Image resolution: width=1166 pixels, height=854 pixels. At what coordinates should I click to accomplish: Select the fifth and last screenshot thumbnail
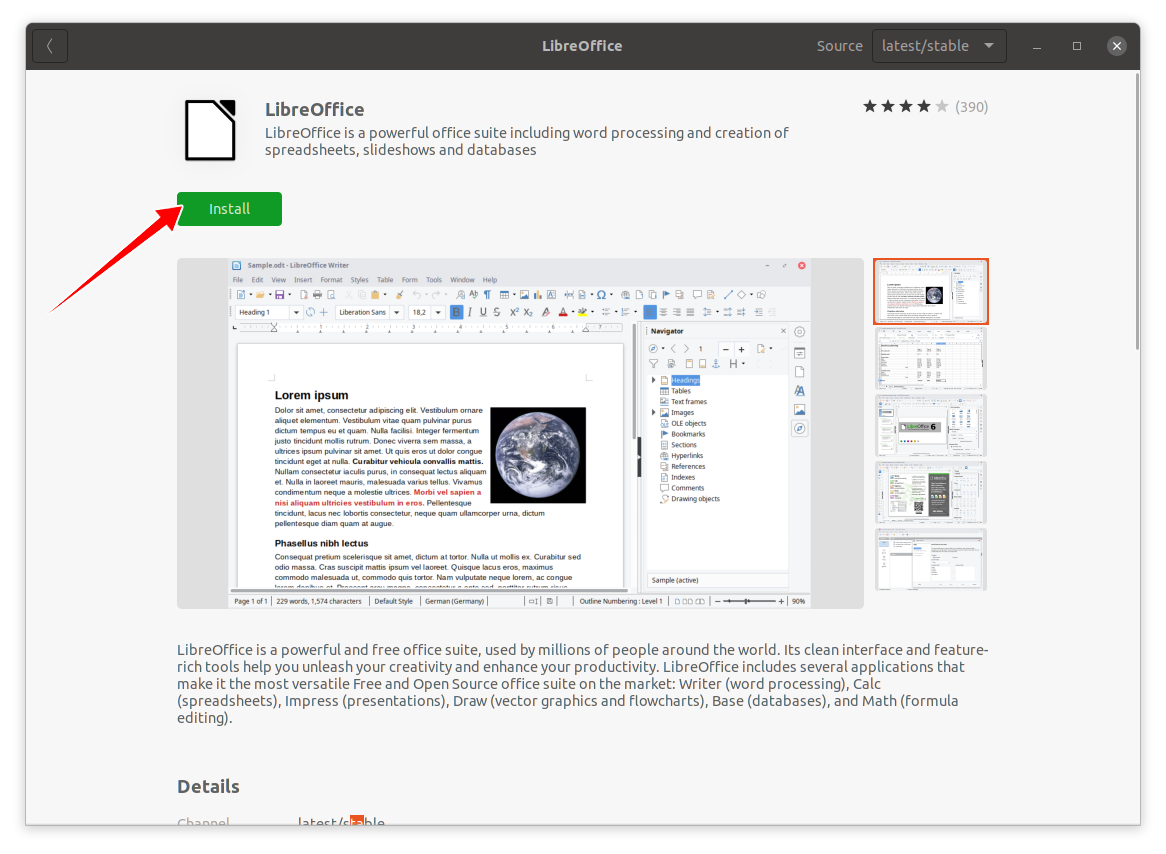pos(930,559)
